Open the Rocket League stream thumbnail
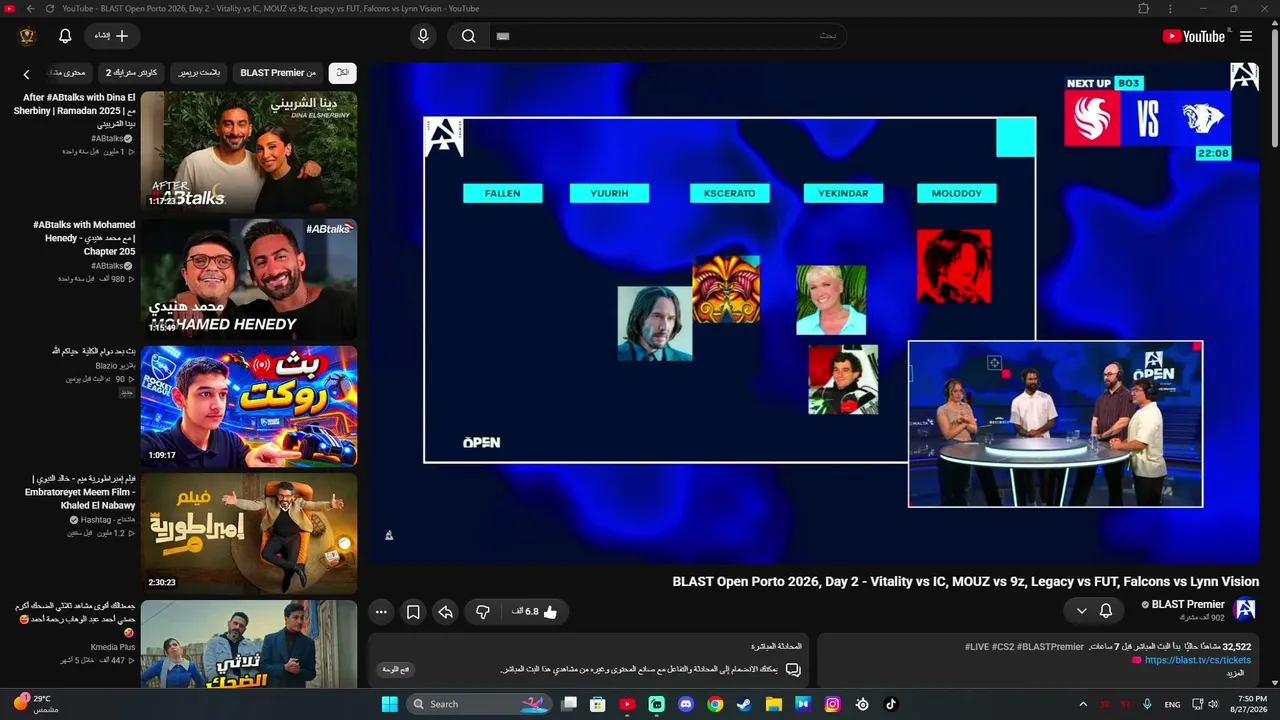 coord(248,406)
